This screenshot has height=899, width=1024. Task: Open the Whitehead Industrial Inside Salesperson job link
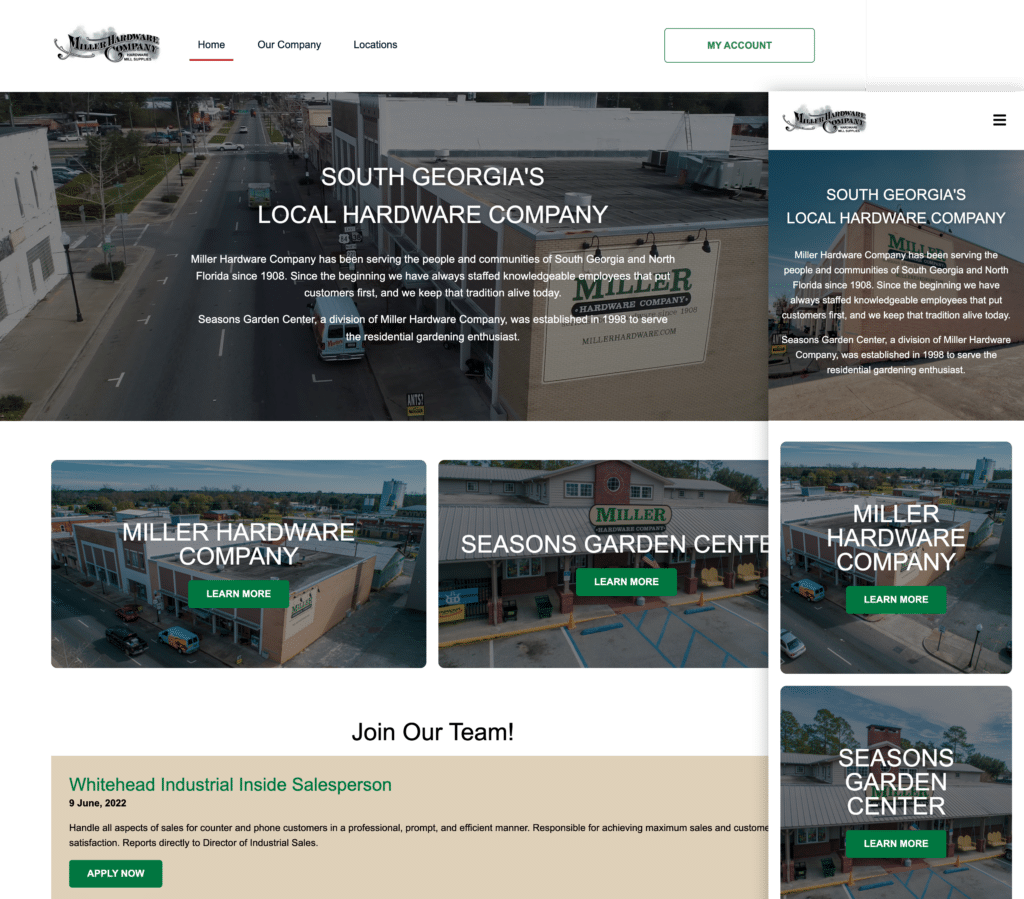coord(231,785)
